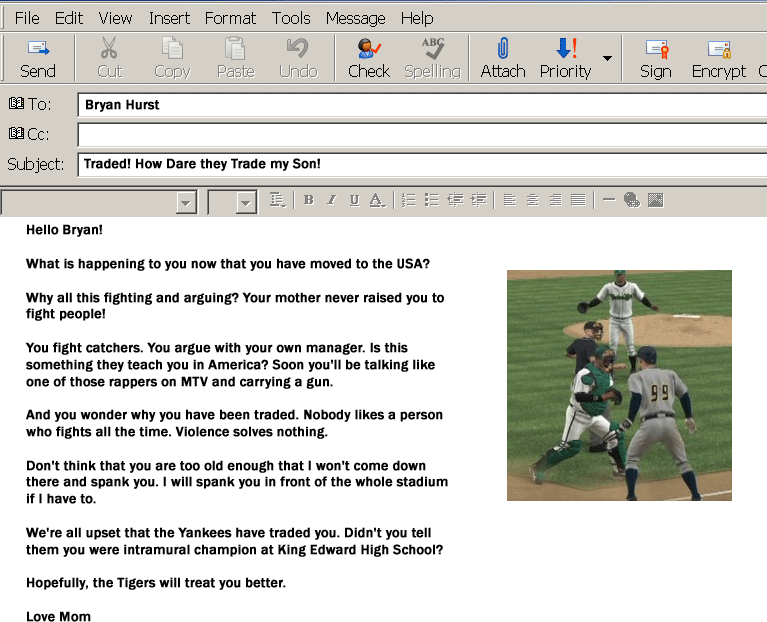Screen dimensions: 767x622
Task: Open the Message menu
Action: coord(355,18)
